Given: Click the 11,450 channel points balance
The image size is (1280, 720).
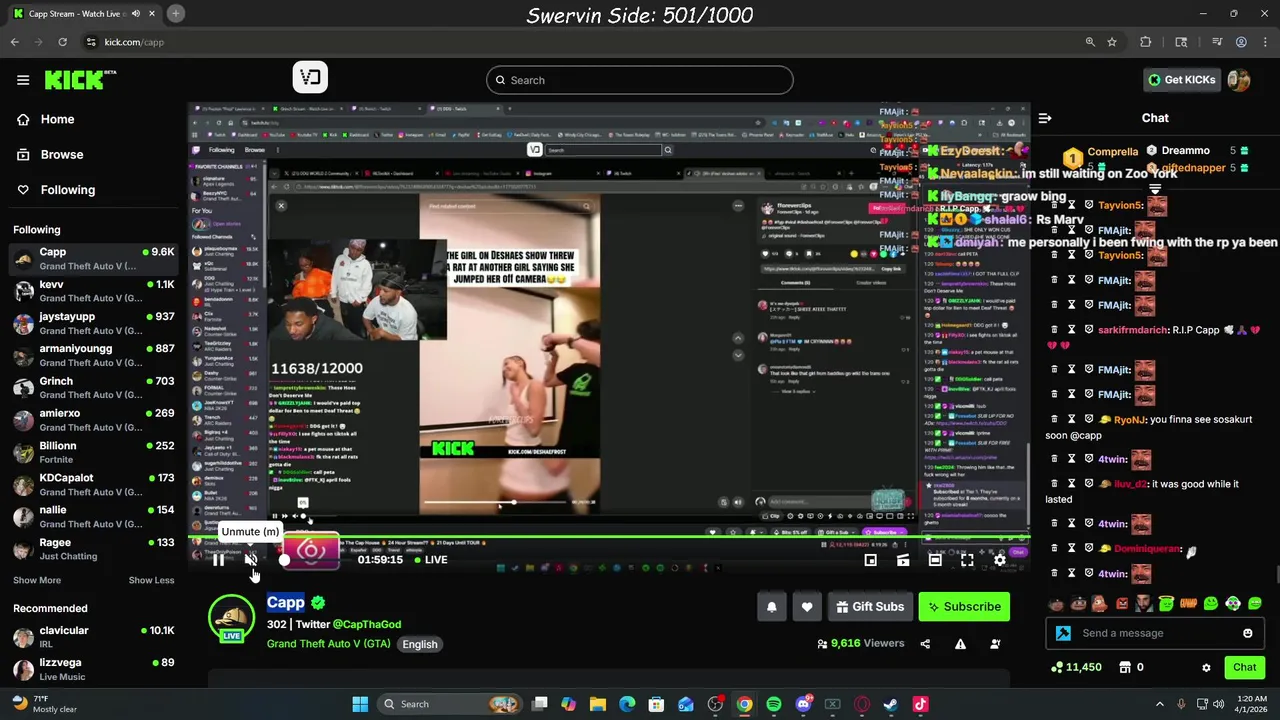Looking at the screenshot, I should coord(1076,667).
